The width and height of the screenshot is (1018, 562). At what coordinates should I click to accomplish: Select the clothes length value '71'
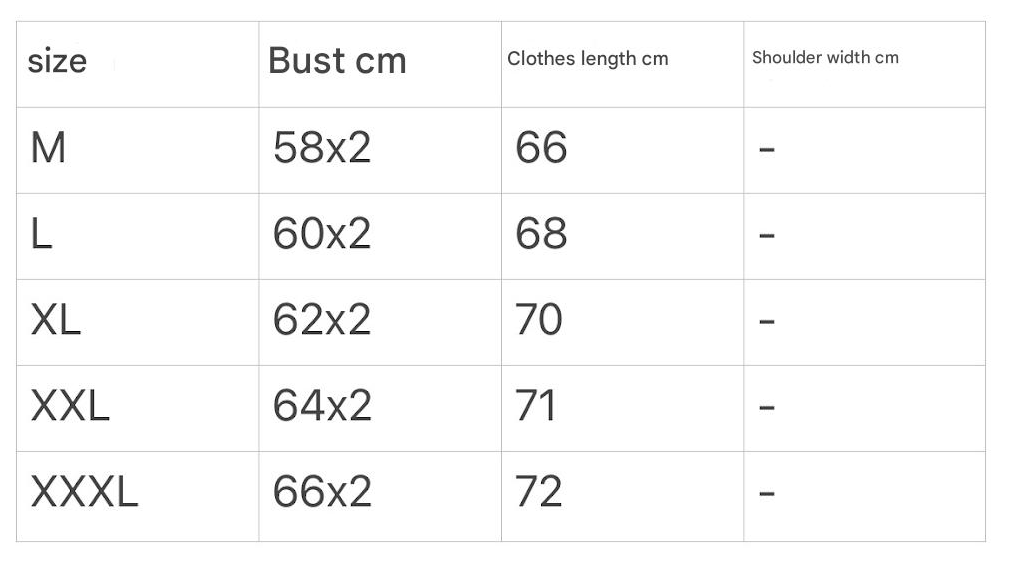point(536,406)
